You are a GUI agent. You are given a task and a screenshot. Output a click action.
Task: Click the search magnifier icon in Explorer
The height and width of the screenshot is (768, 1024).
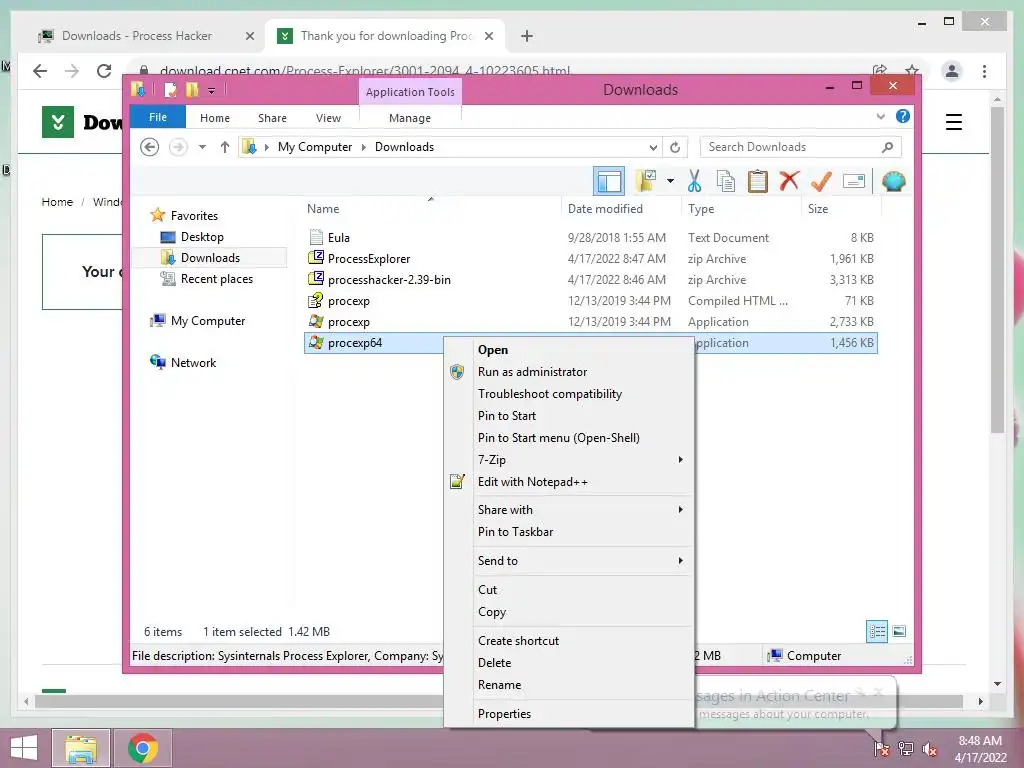point(887,147)
